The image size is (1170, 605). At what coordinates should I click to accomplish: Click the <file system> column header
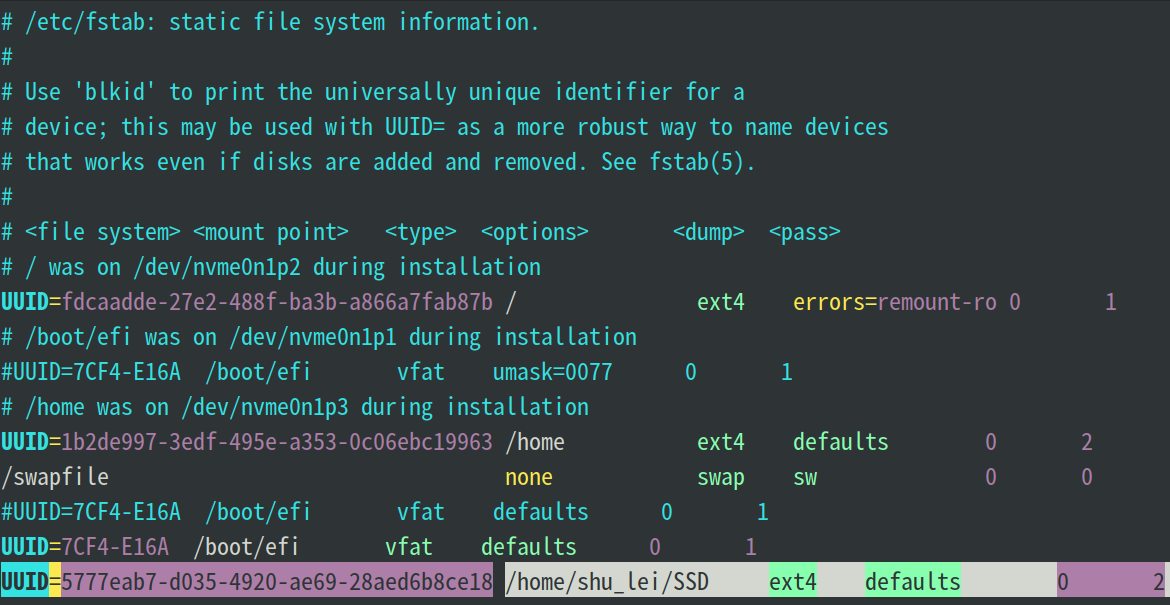[x=103, y=232]
